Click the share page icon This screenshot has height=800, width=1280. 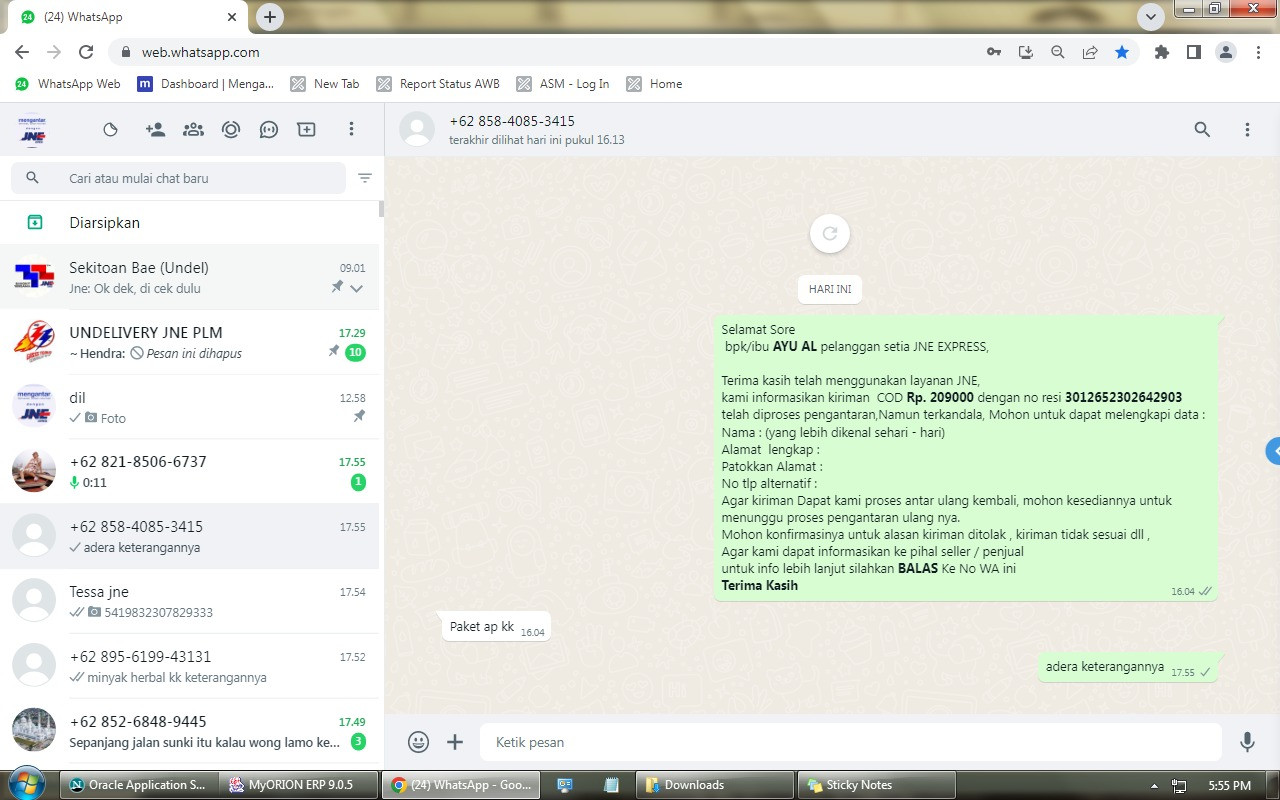tap(1090, 52)
